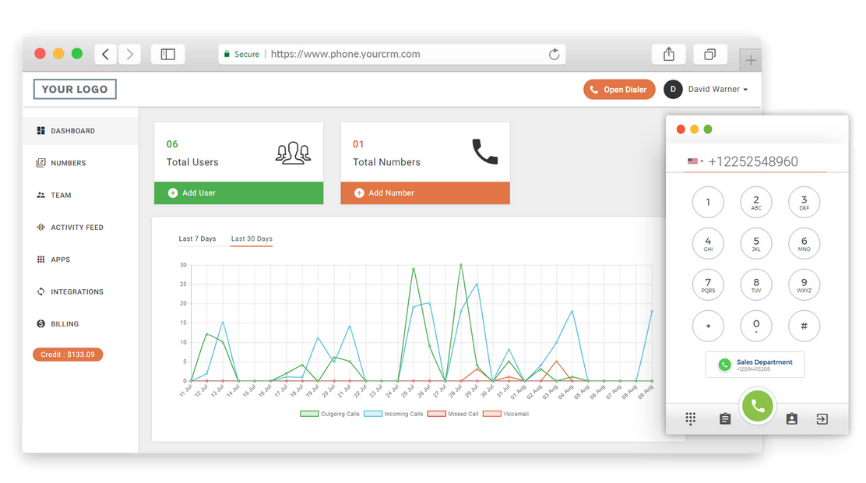Toggle the Missed Call legend swatch

click(436, 413)
